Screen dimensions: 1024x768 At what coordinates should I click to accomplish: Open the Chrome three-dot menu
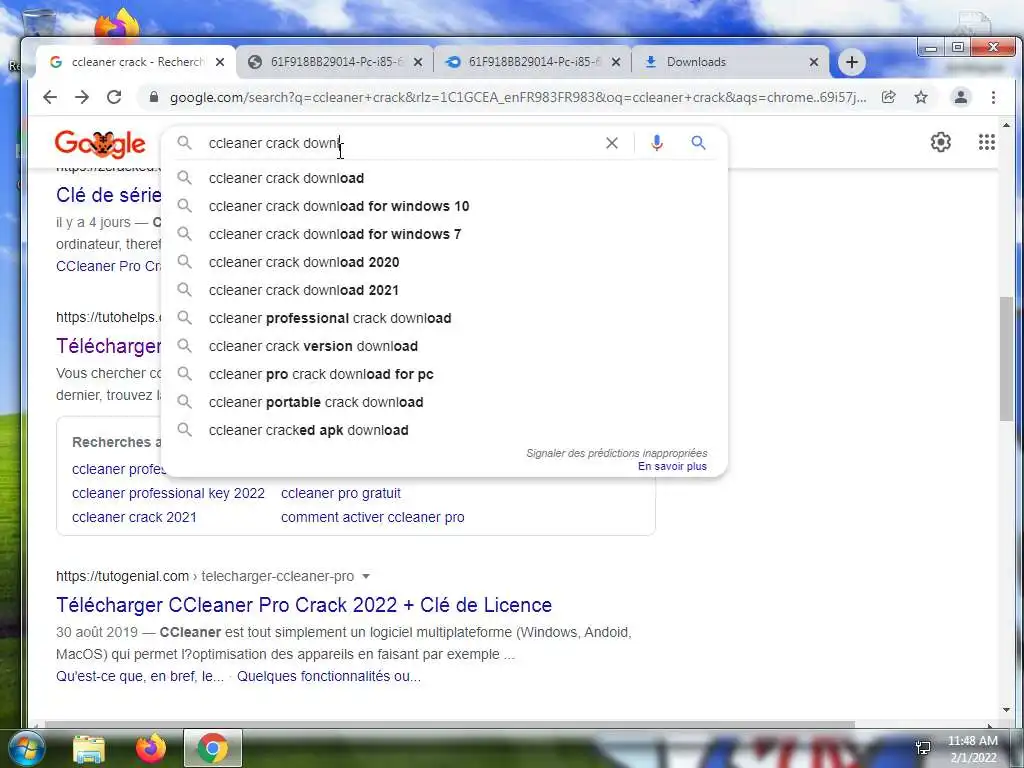993,97
